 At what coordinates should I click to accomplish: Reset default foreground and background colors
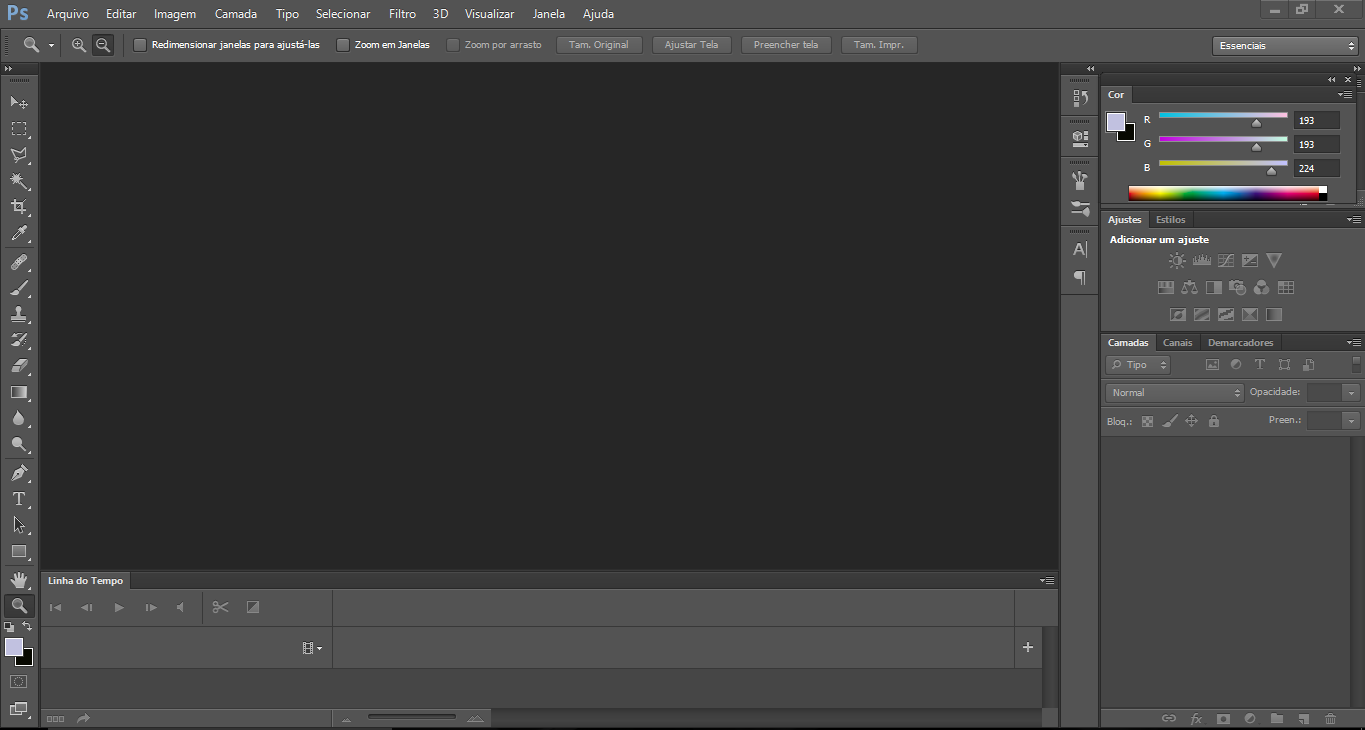coord(9,627)
